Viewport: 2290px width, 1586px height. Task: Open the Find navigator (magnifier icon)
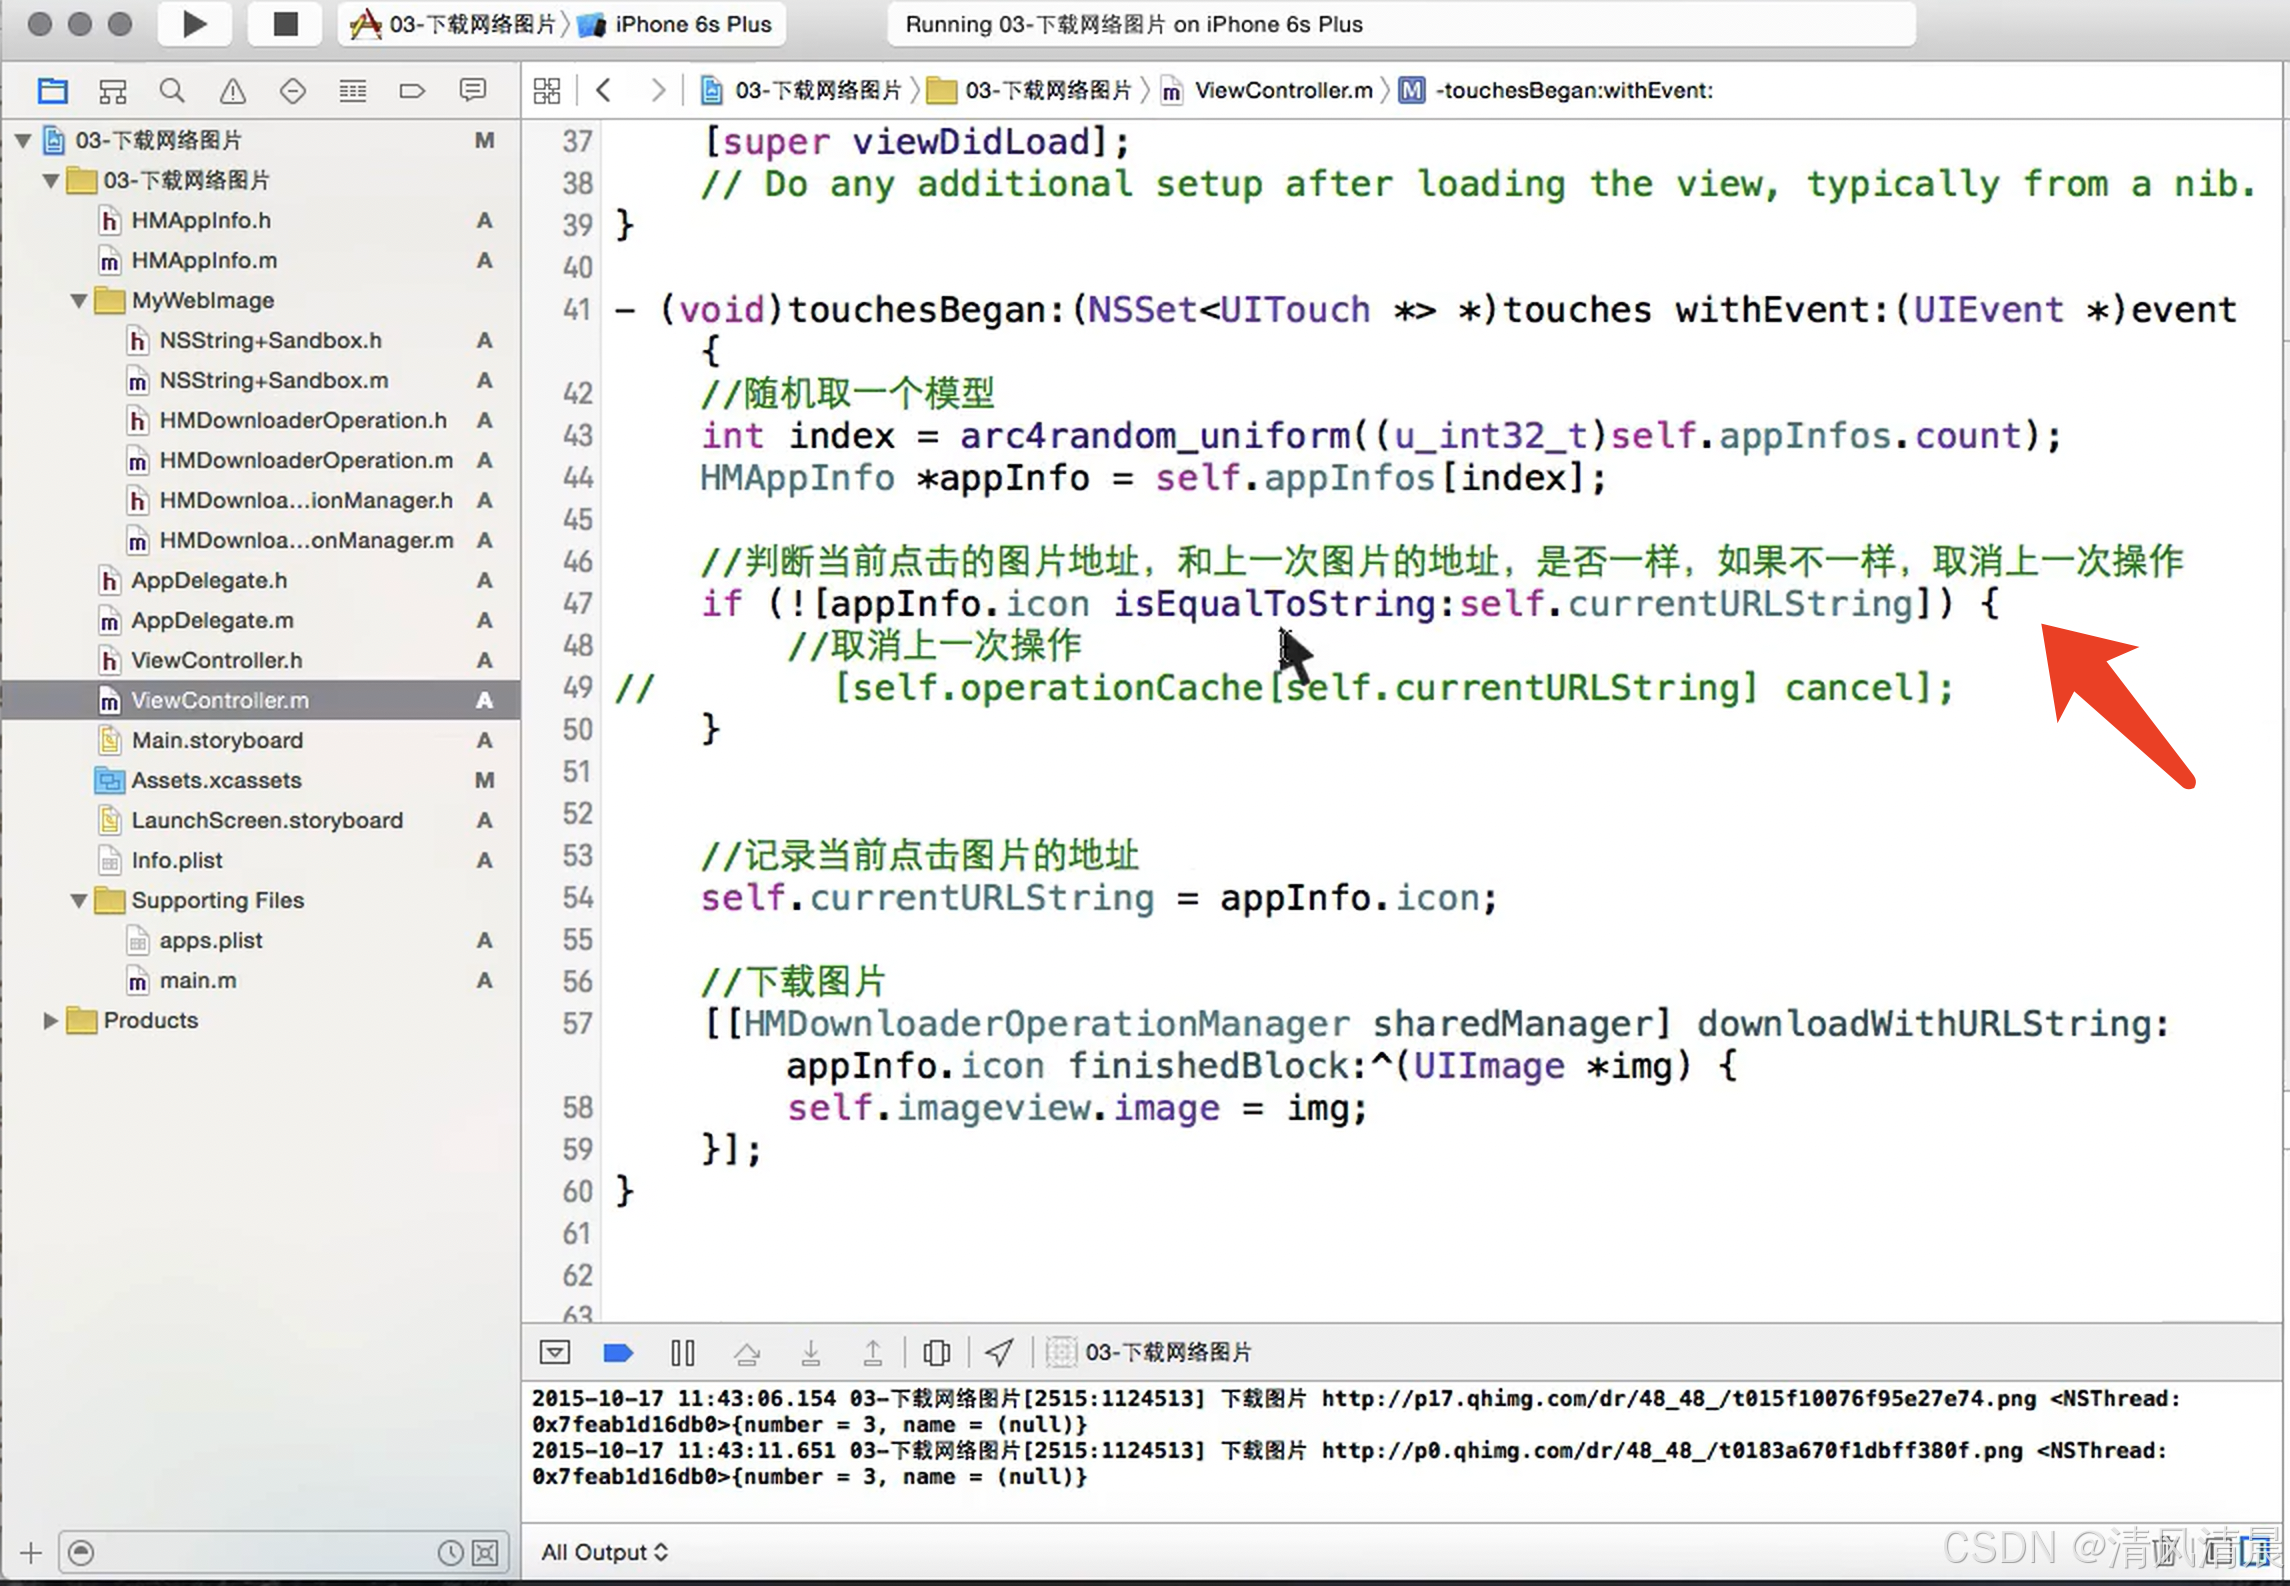tap(172, 91)
